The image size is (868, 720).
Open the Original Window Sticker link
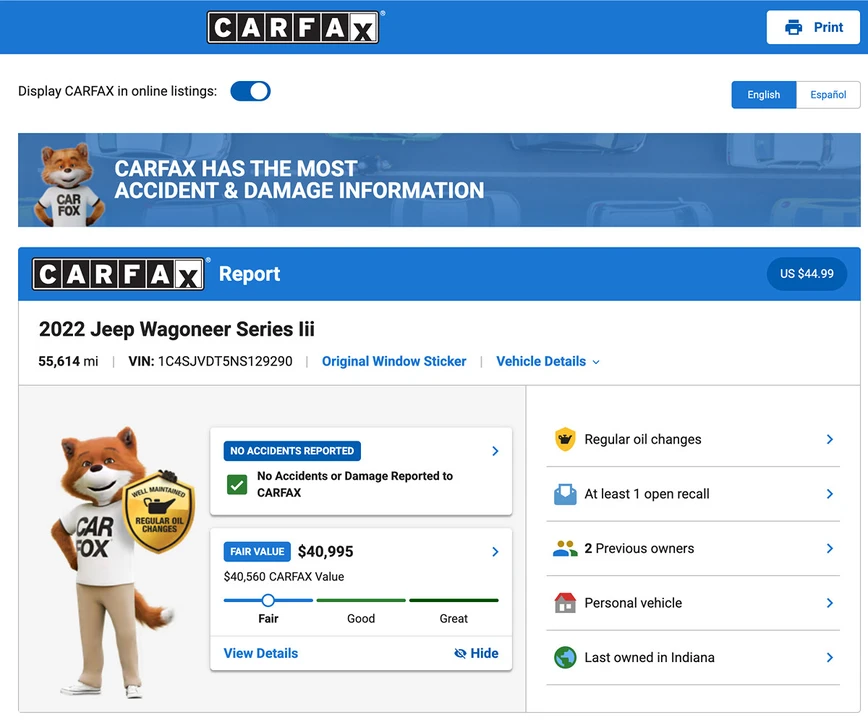pos(394,361)
